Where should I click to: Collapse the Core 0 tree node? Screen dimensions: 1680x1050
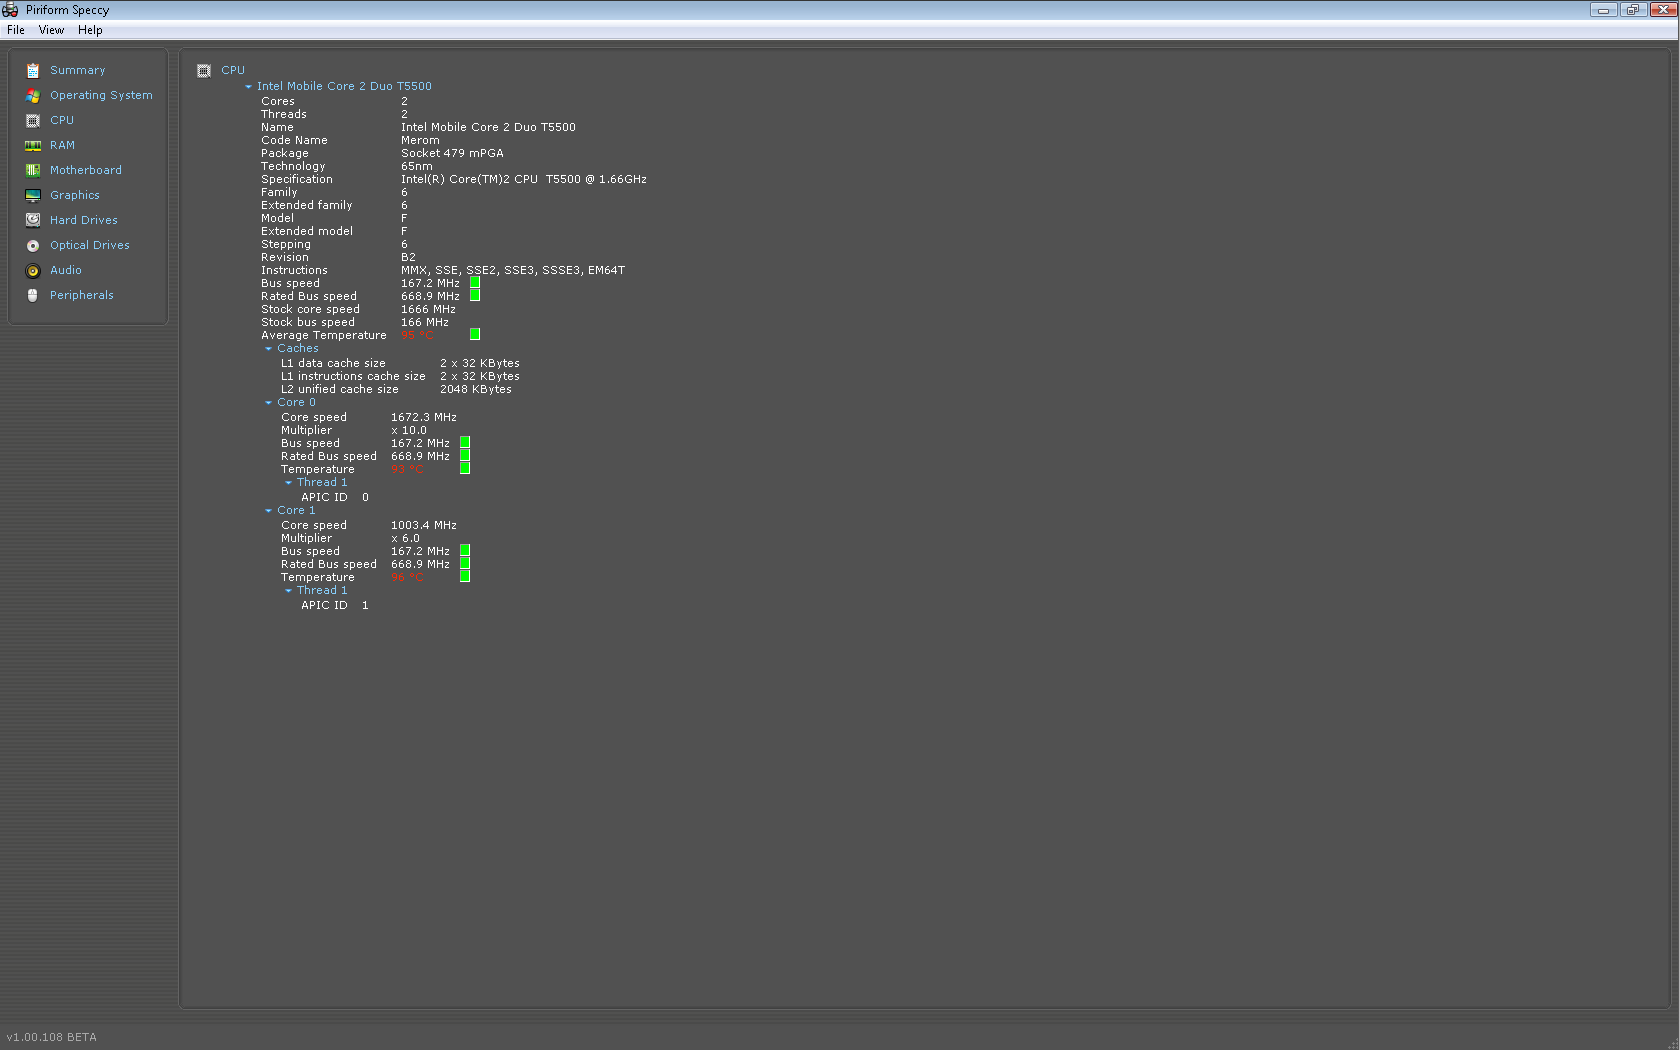click(x=268, y=403)
